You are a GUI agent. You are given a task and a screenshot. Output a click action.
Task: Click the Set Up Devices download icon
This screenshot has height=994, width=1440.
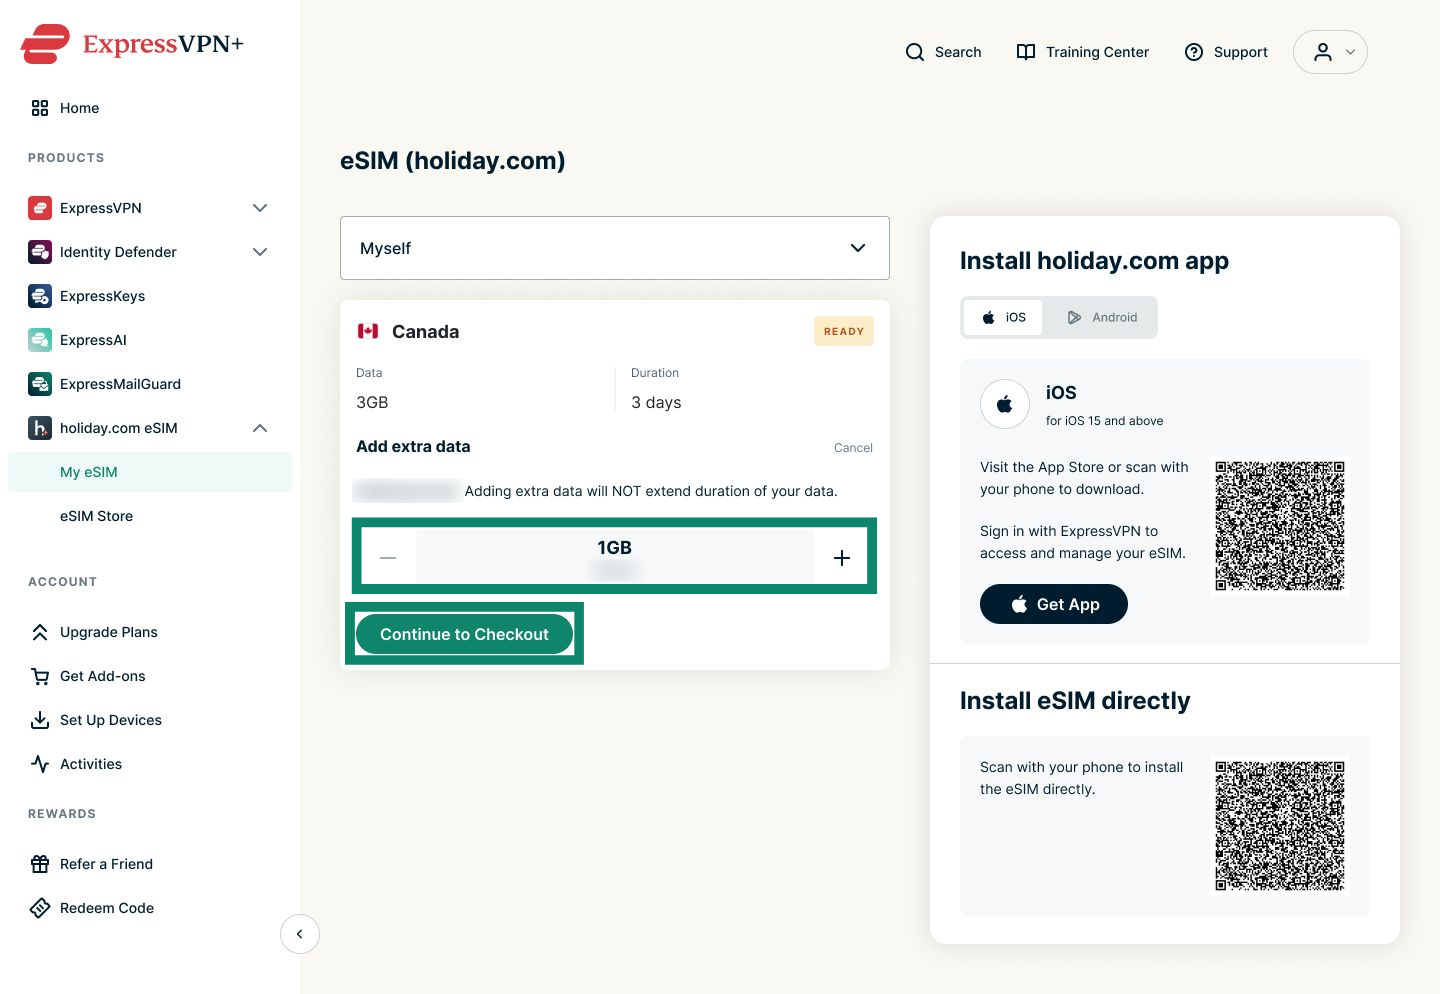click(x=40, y=720)
